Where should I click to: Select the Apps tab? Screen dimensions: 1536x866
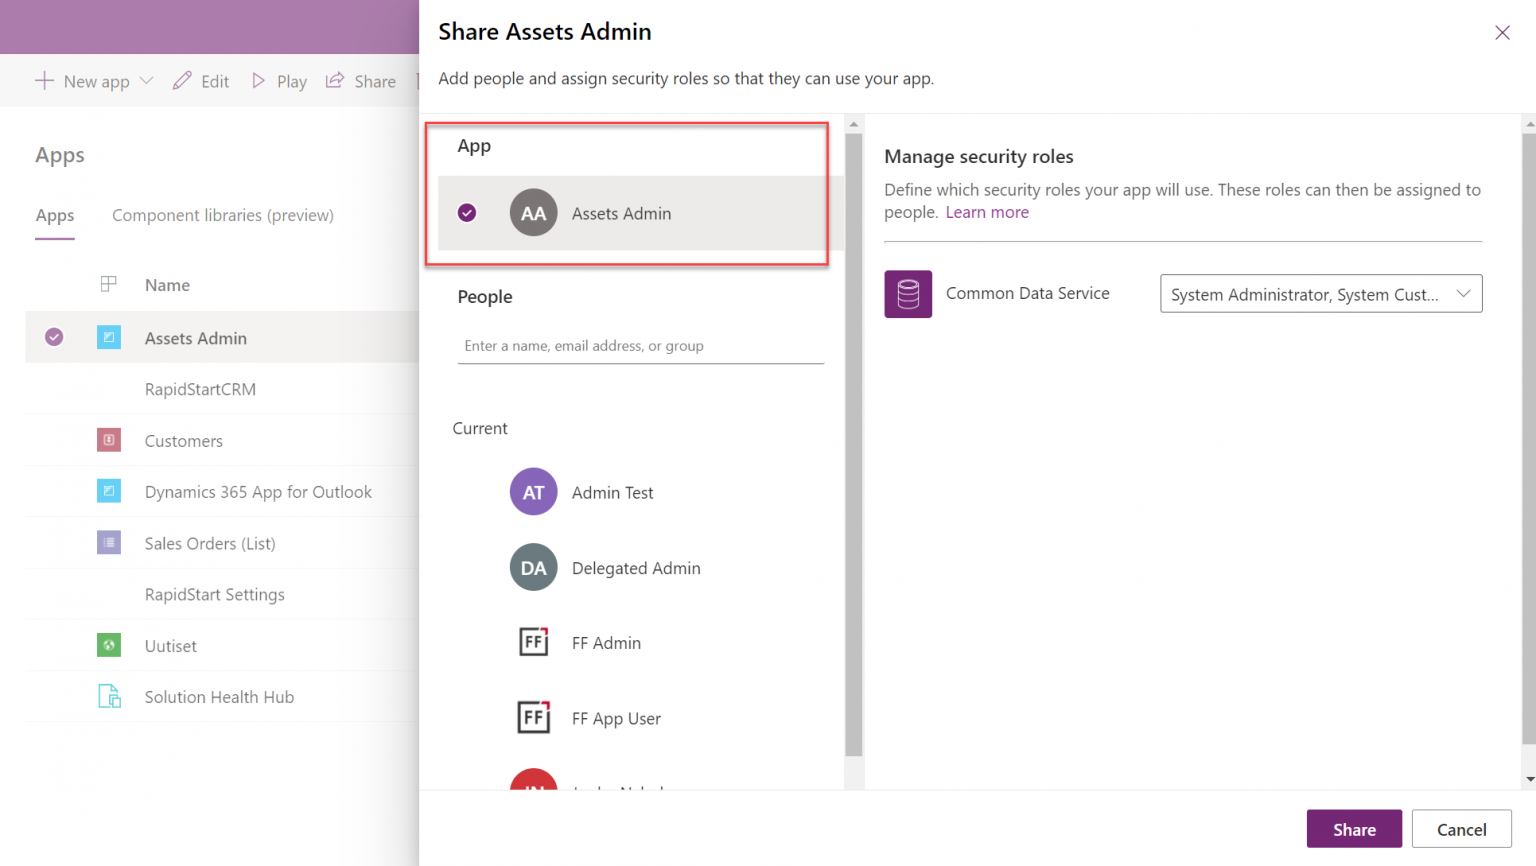(x=55, y=215)
